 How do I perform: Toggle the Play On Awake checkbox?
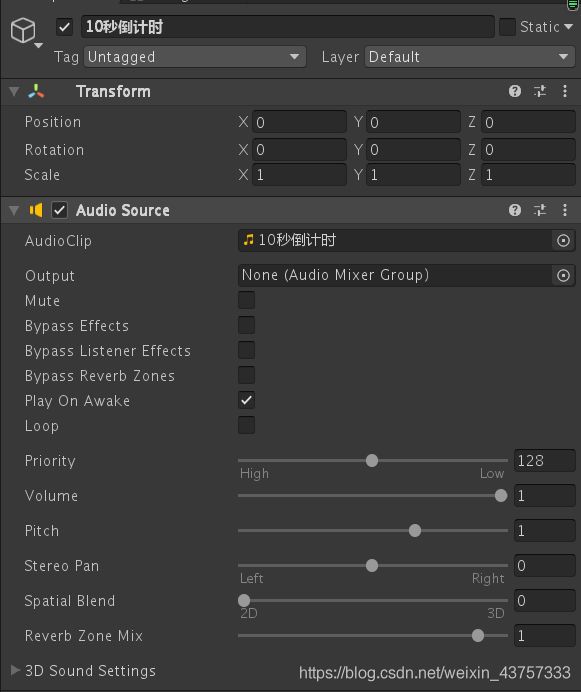(246, 400)
